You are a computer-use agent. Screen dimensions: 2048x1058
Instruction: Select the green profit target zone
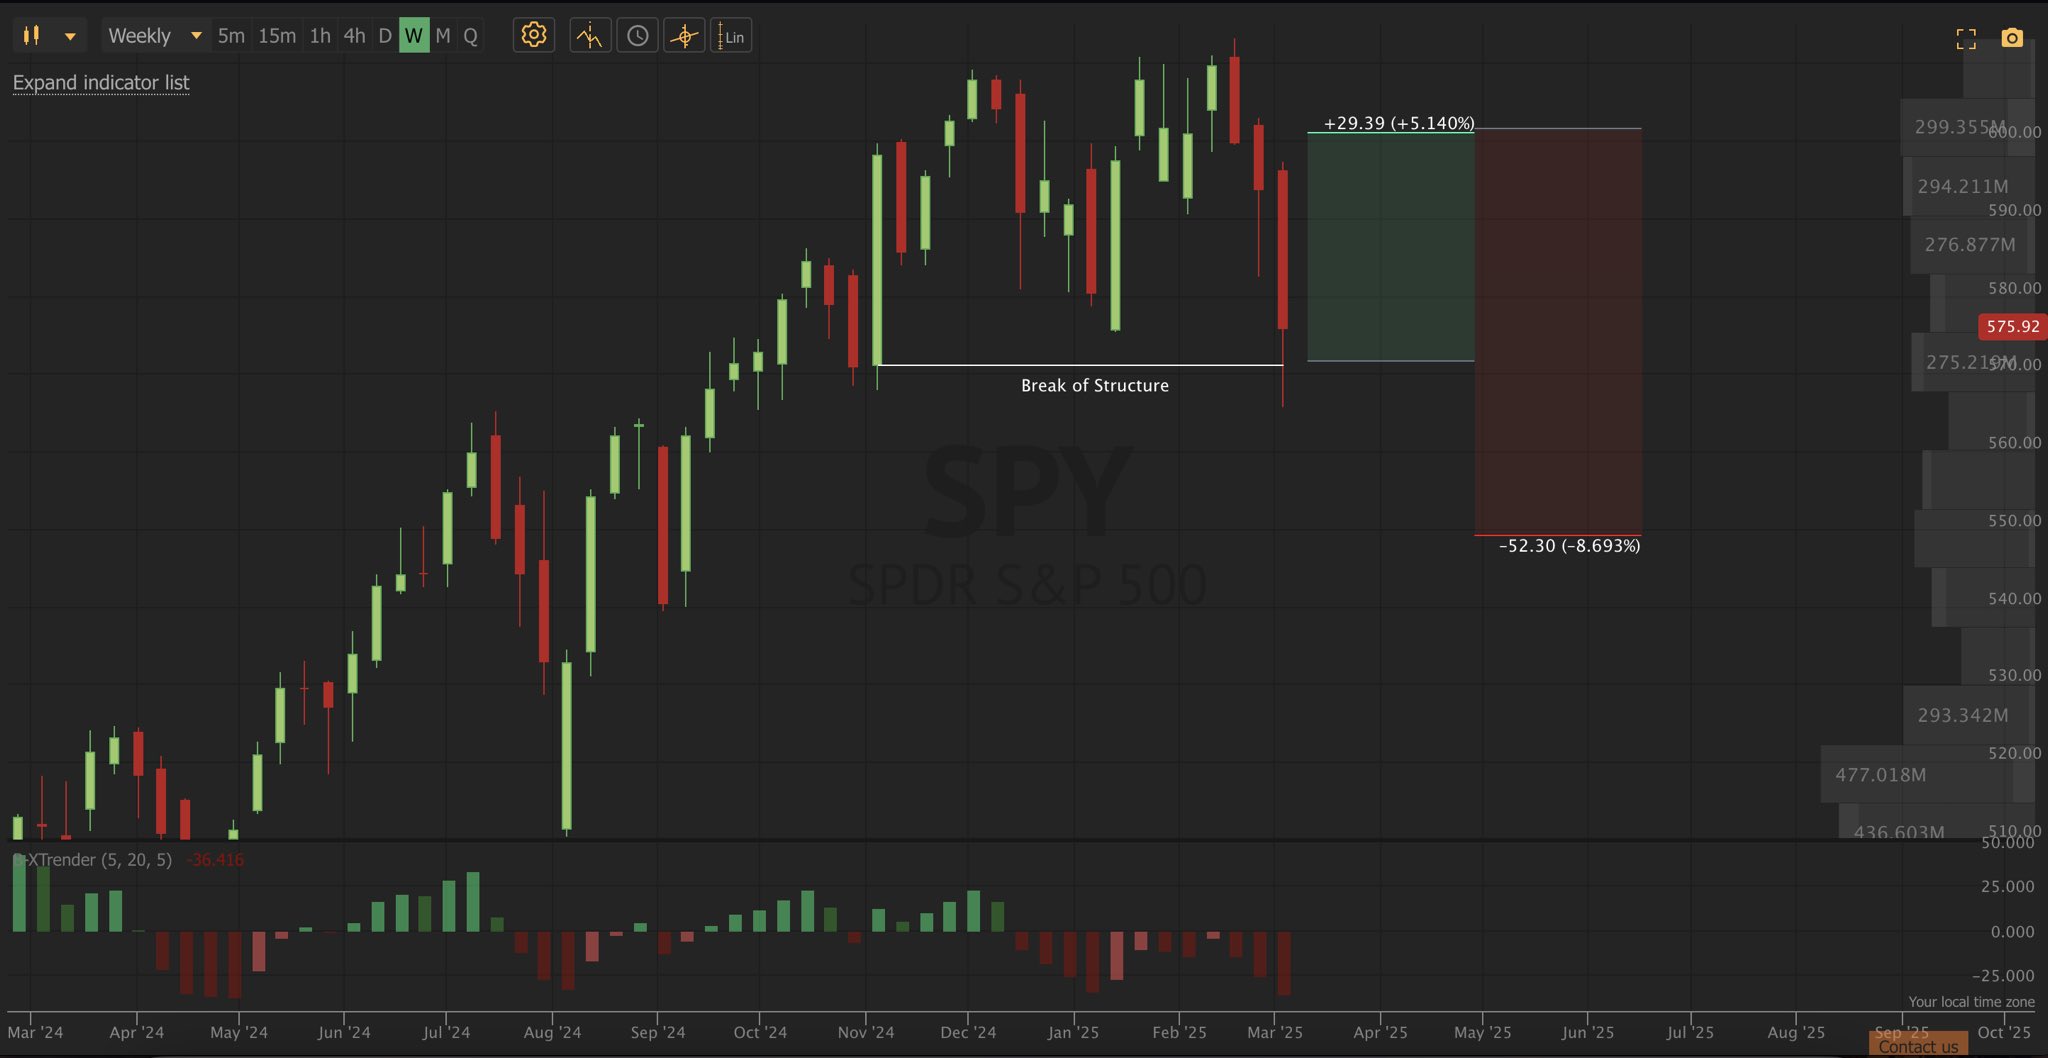[x=1391, y=246]
